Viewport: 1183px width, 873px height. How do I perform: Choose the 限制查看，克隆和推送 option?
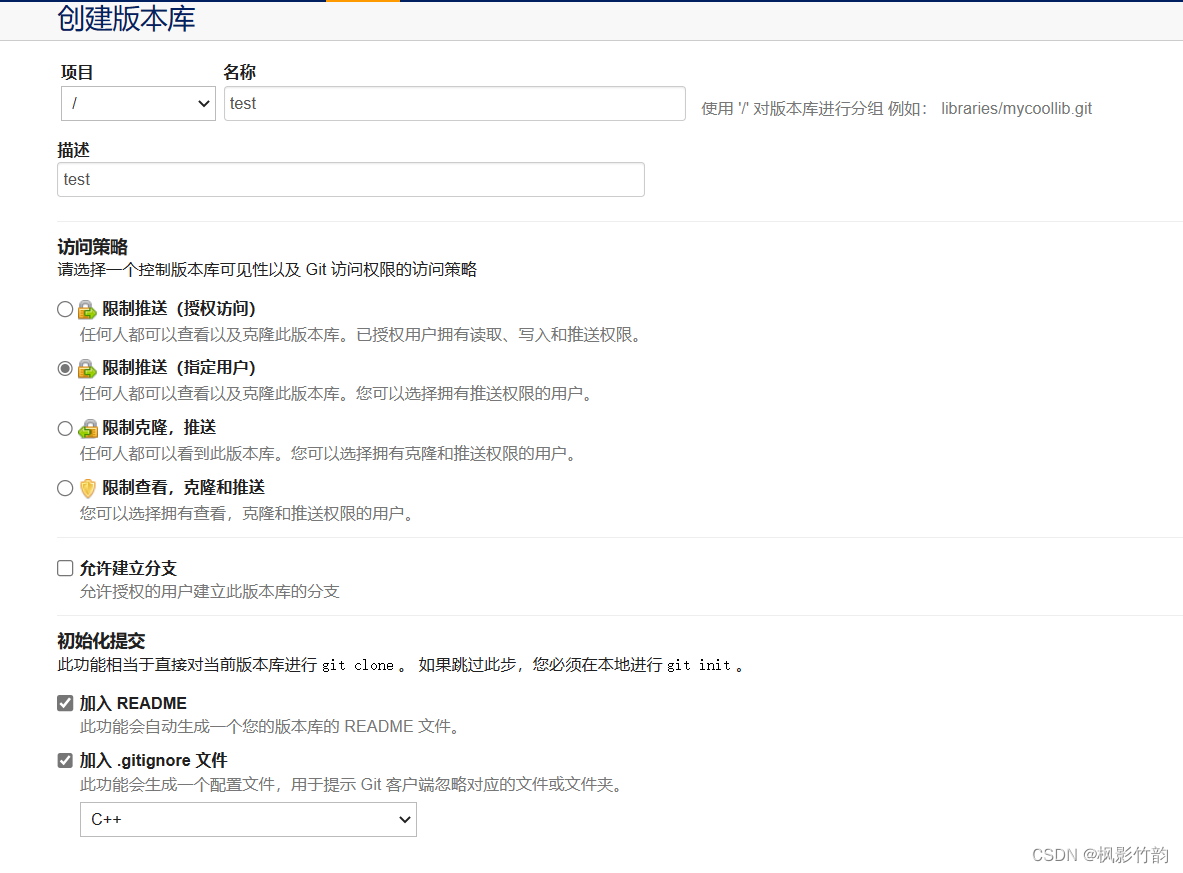tap(64, 488)
